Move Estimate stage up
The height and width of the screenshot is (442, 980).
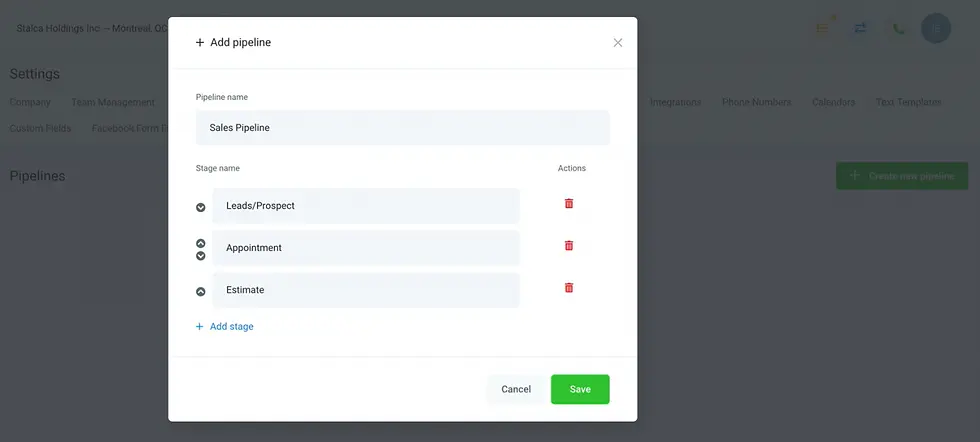point(201,291)
